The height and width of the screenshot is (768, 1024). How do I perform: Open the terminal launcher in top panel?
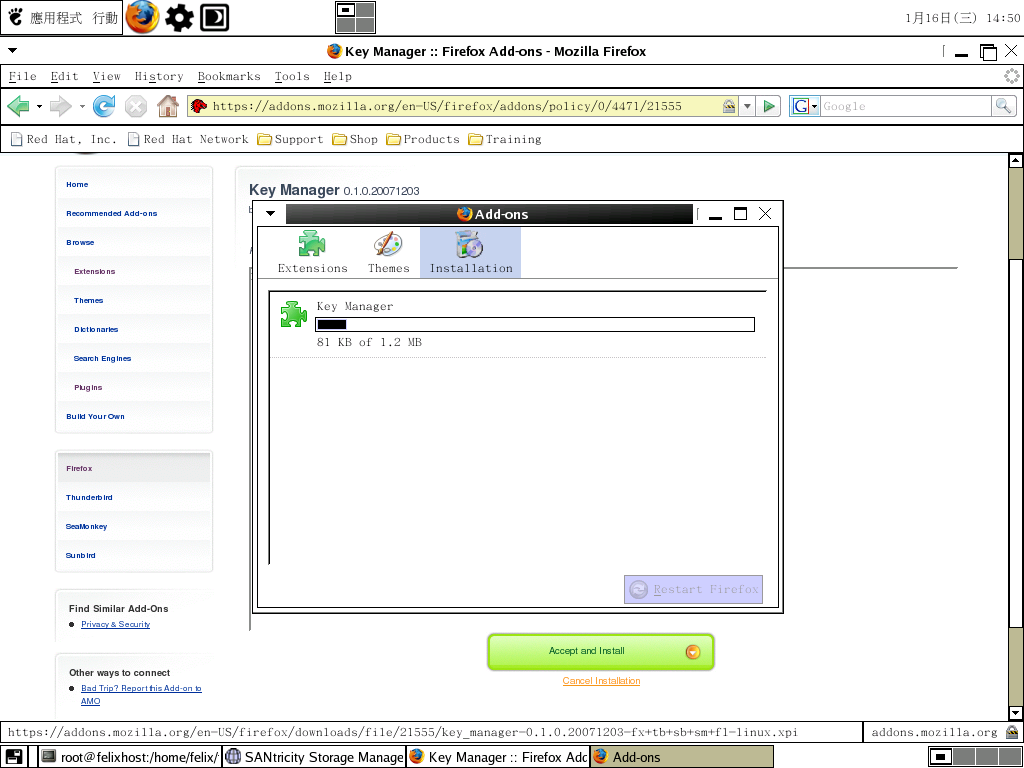(214, 18)
